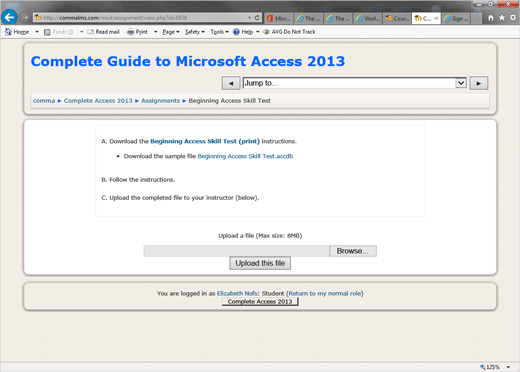Click 'Beginning Access Skill Test' breadcrumb text
The image size is (520, 372).
230,101
